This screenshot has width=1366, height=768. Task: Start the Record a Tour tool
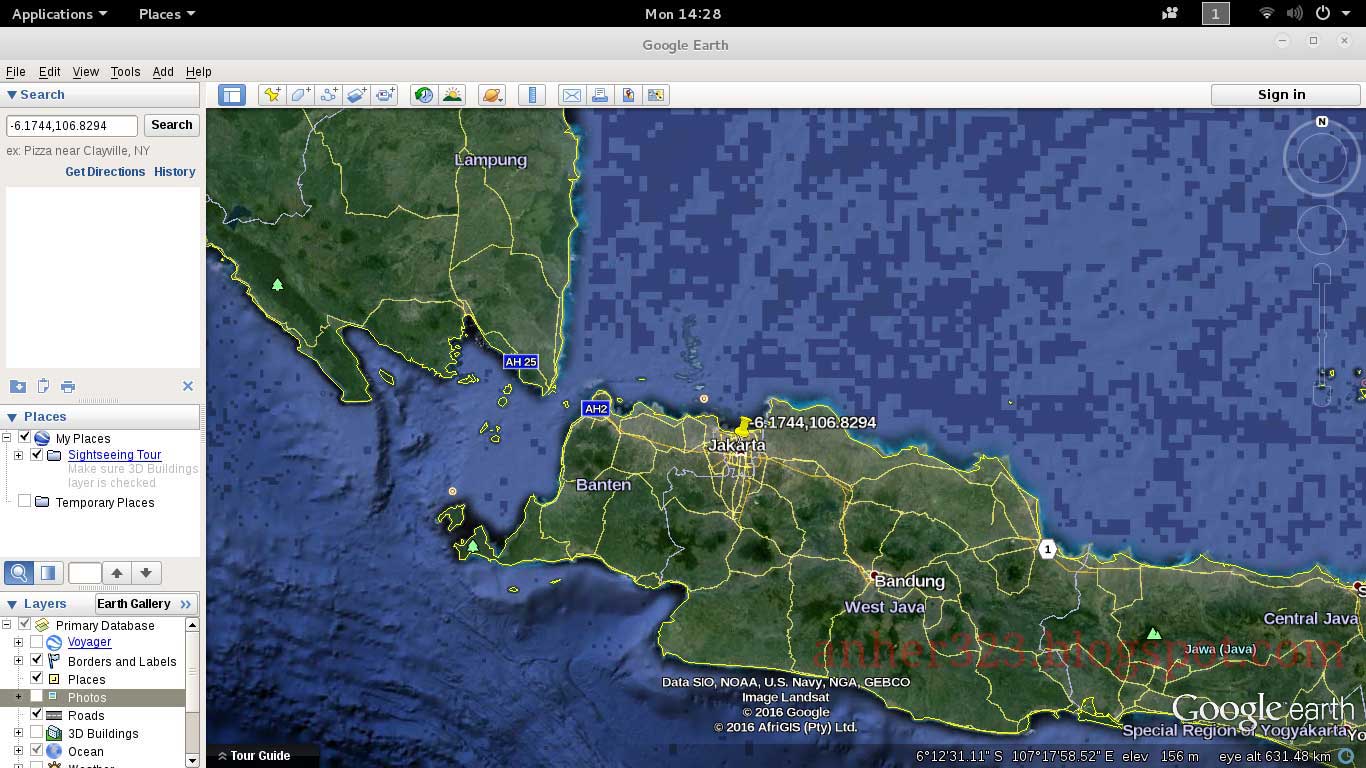pos(385,95)
